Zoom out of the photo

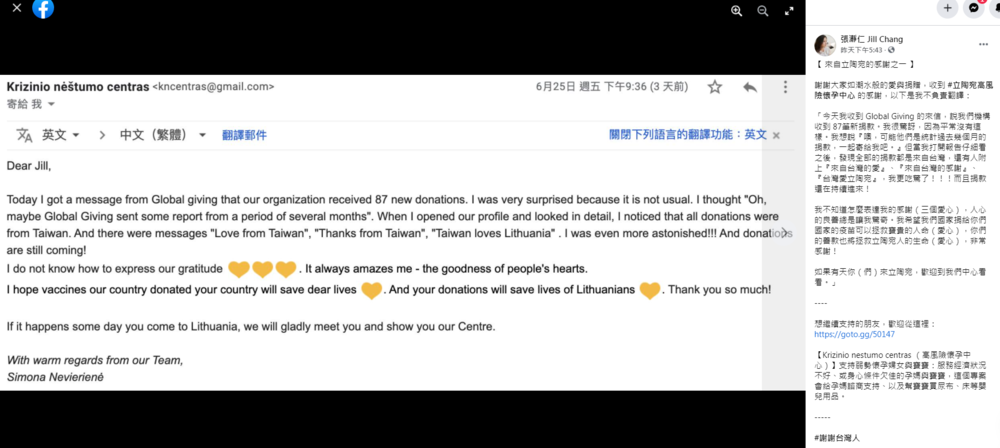click(x=762, y=11)
